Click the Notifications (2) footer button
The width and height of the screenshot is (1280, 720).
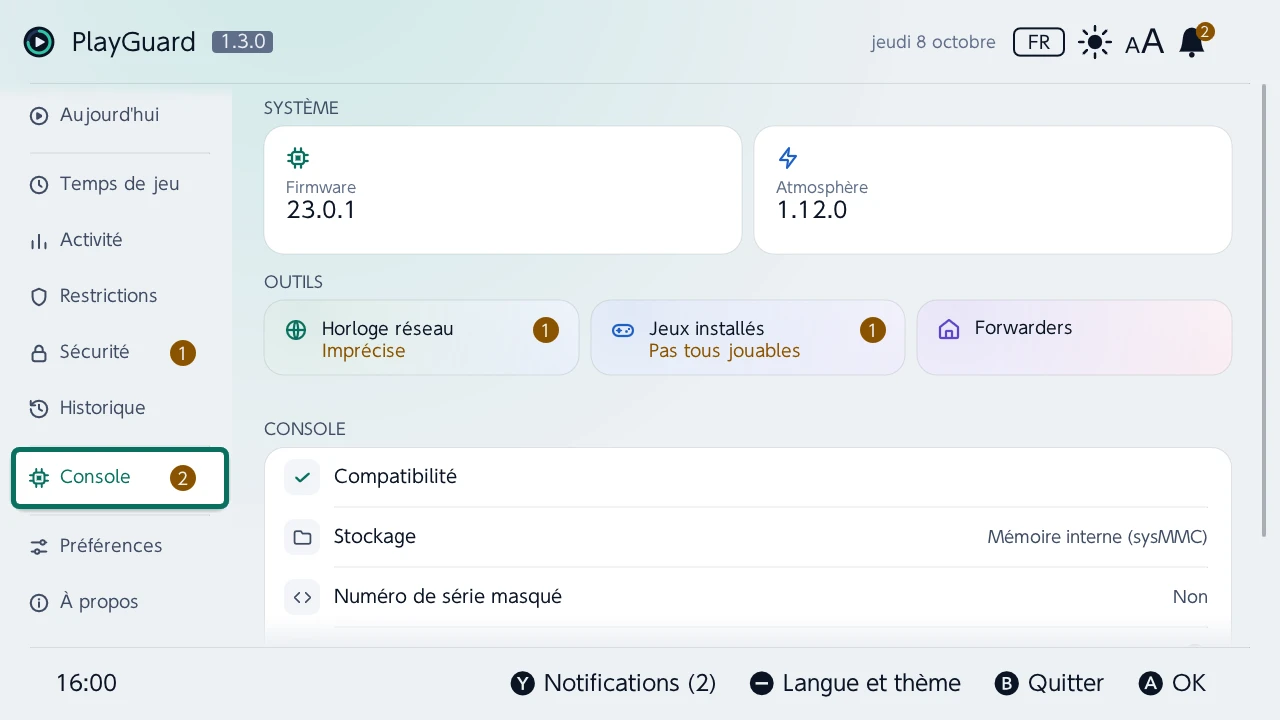coord(613,683)
